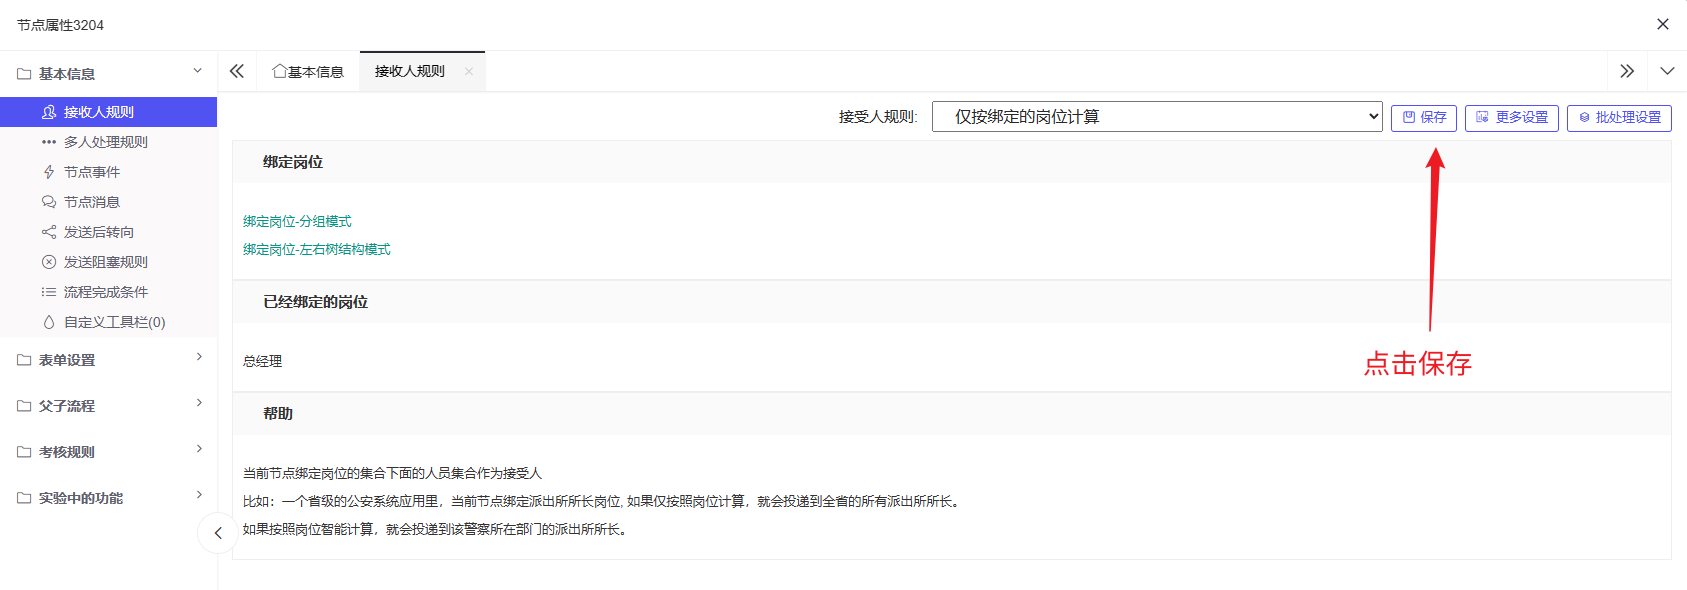Viewport: 1687px width, 590px height.
Task: Click the home icon on 基本信息 tab
Action: (280, 71)
